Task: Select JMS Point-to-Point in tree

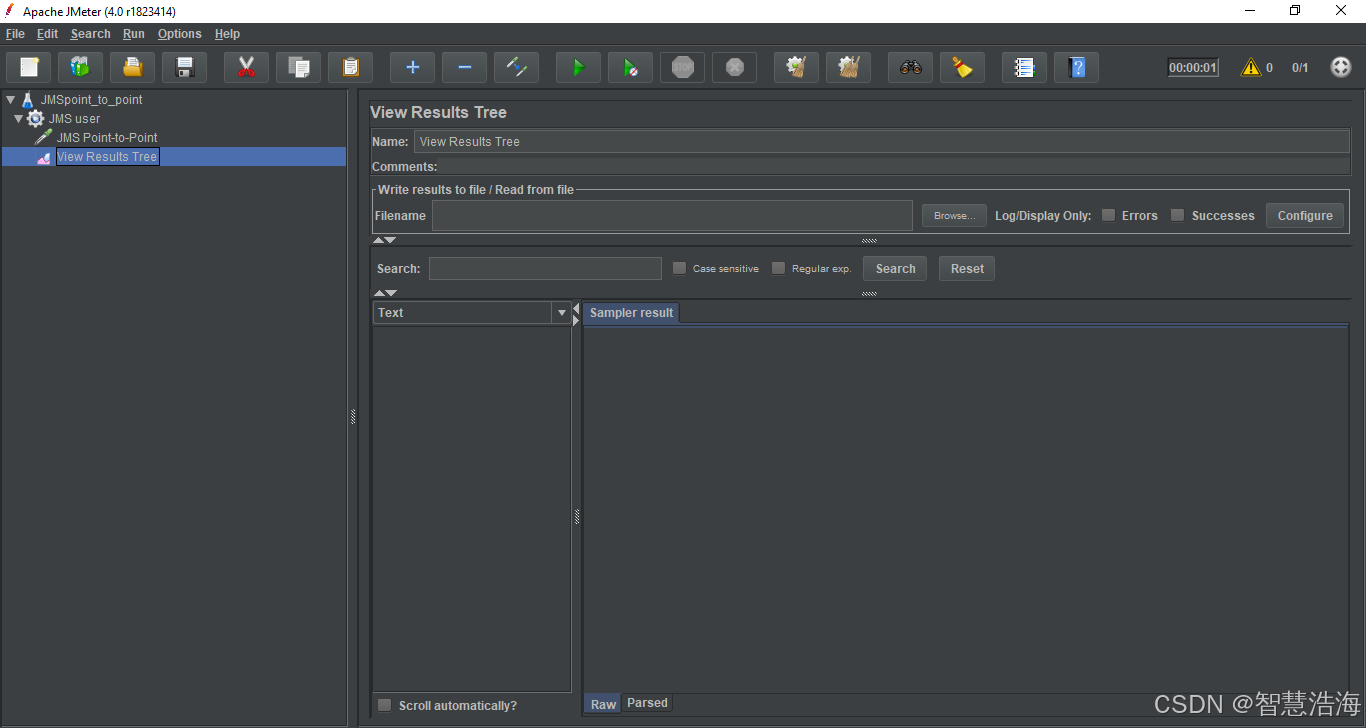Action: pyautogui.click(x=107, y=138)
